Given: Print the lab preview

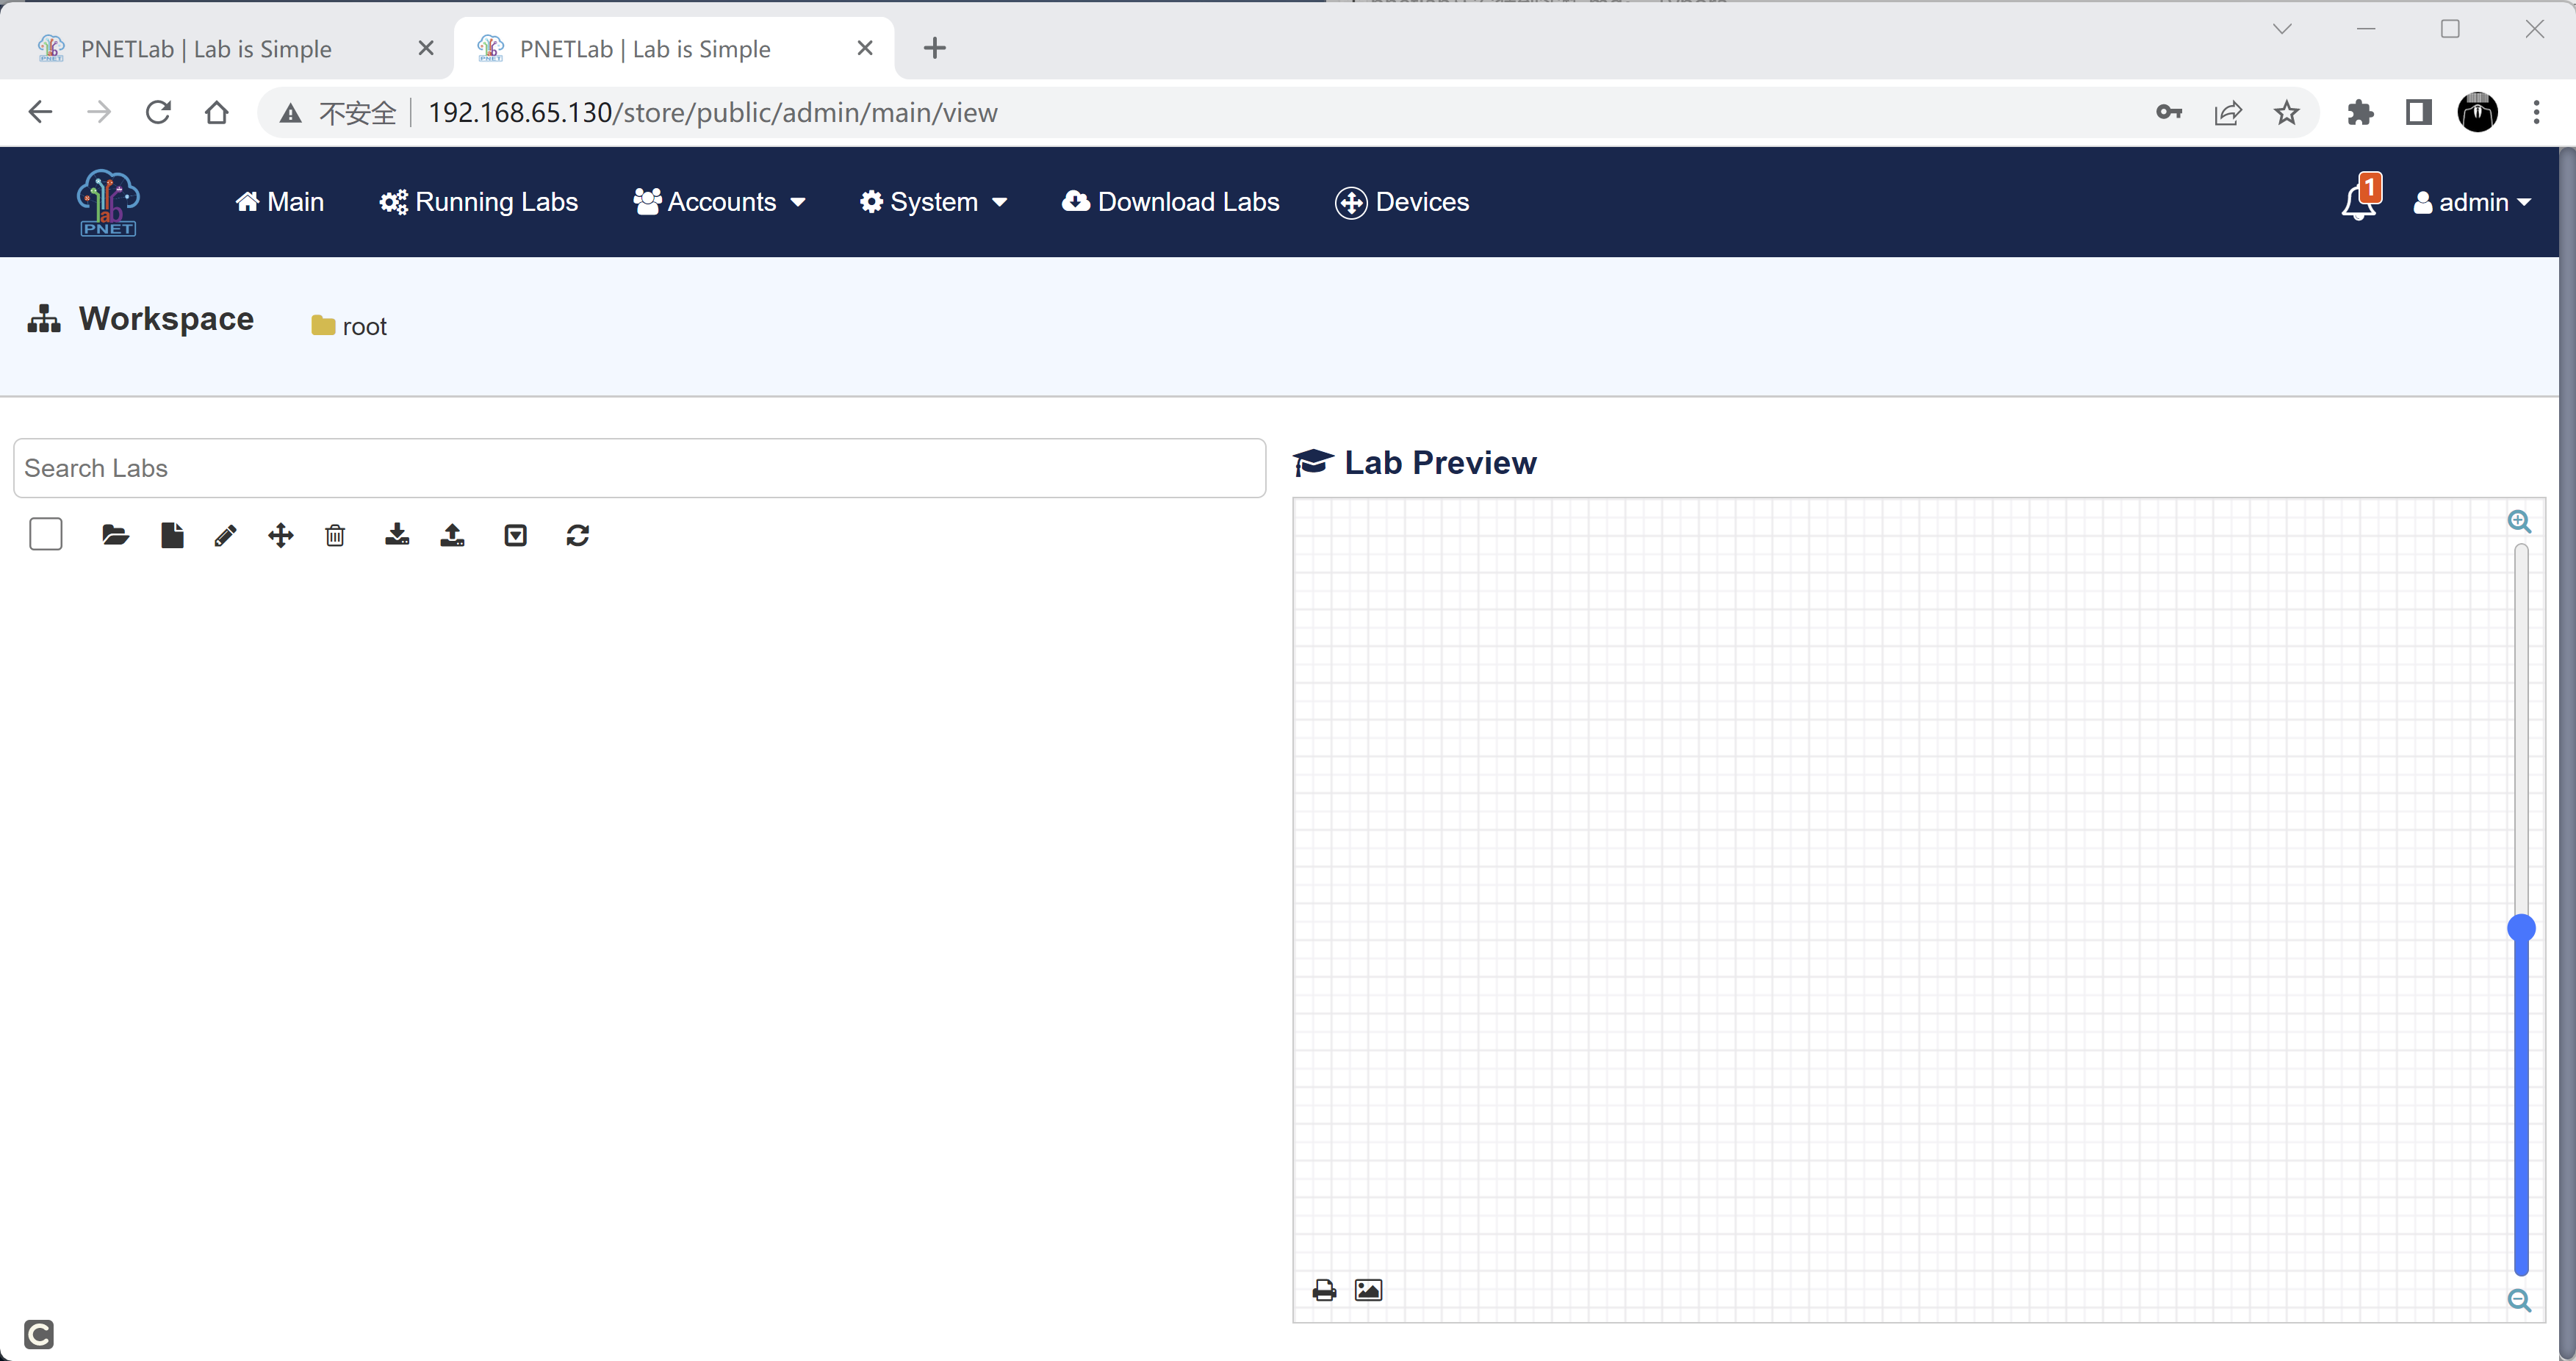Looking at the screenshot, I should coord(1324,1290).
